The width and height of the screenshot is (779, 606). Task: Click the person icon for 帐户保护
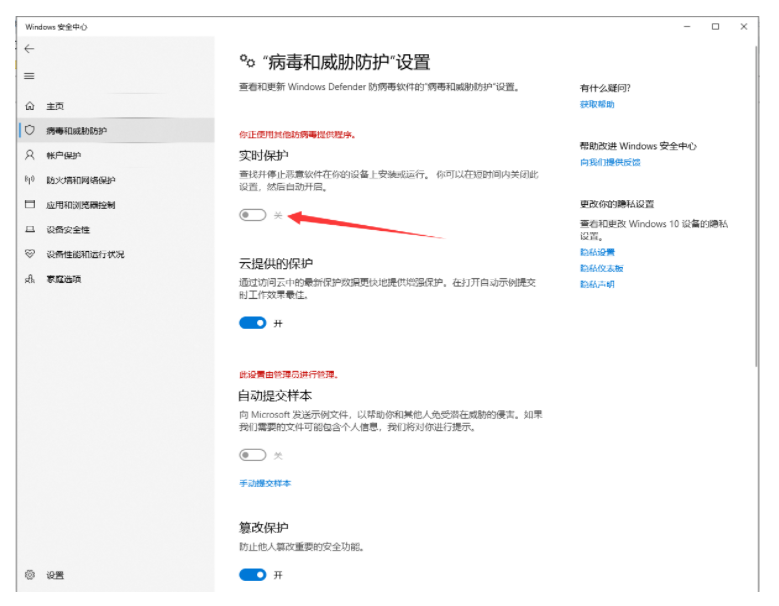[x=30, y=155]
